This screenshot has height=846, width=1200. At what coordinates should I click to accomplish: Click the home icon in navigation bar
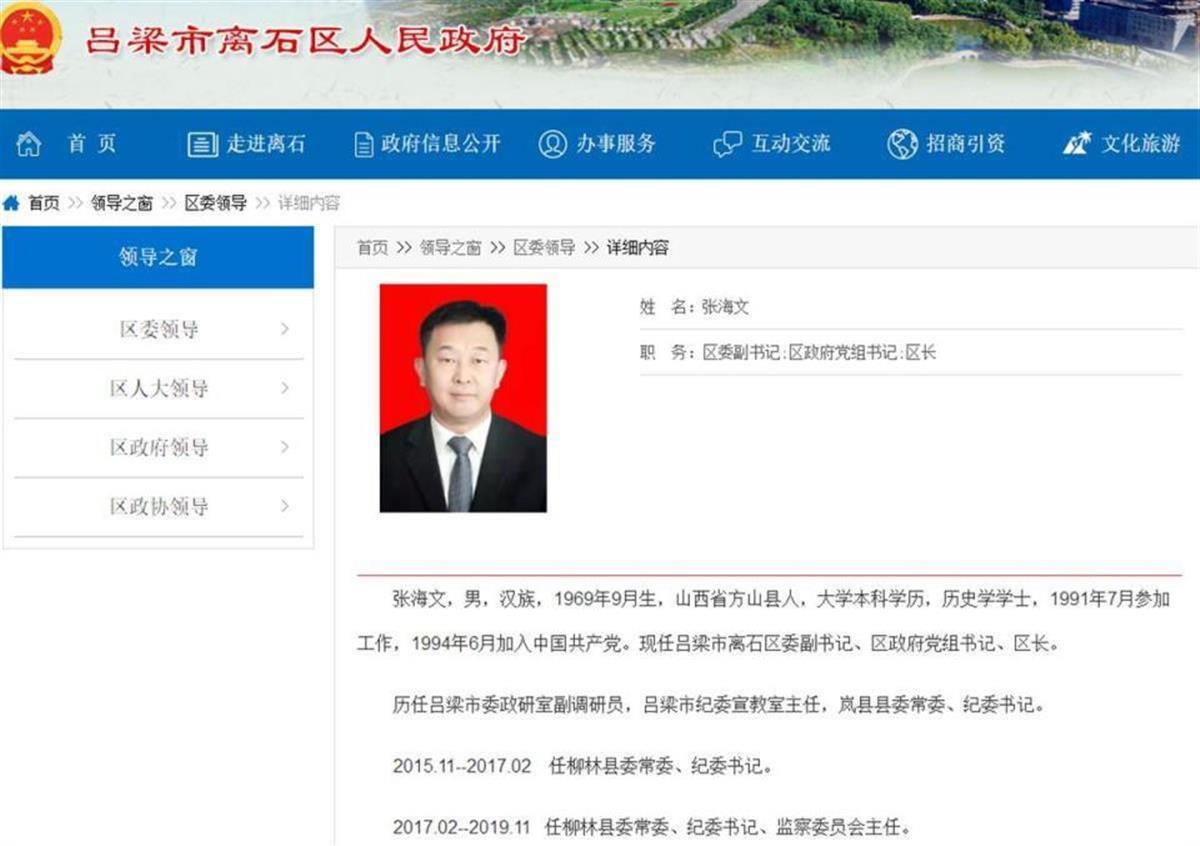28,144
